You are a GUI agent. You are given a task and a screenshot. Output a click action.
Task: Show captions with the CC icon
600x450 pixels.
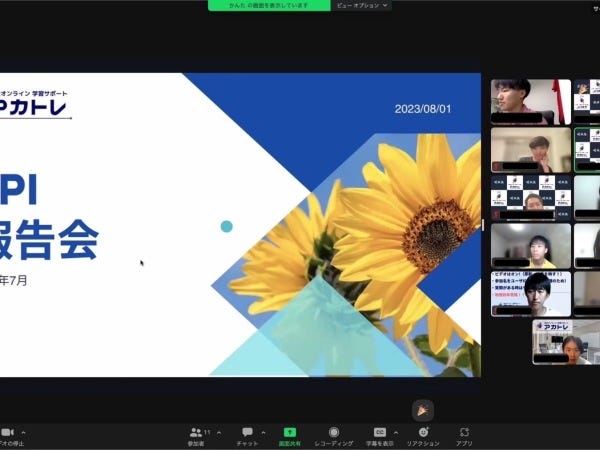click(x=380, y=432)
